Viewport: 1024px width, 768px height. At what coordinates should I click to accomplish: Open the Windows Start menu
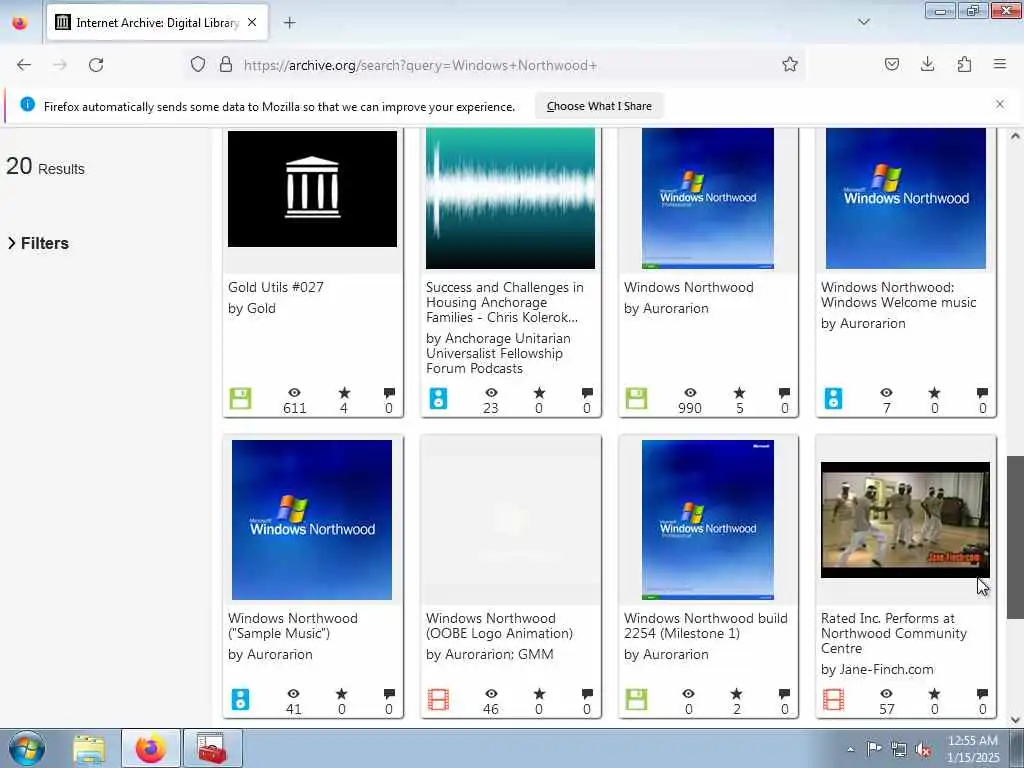point(27,748)
